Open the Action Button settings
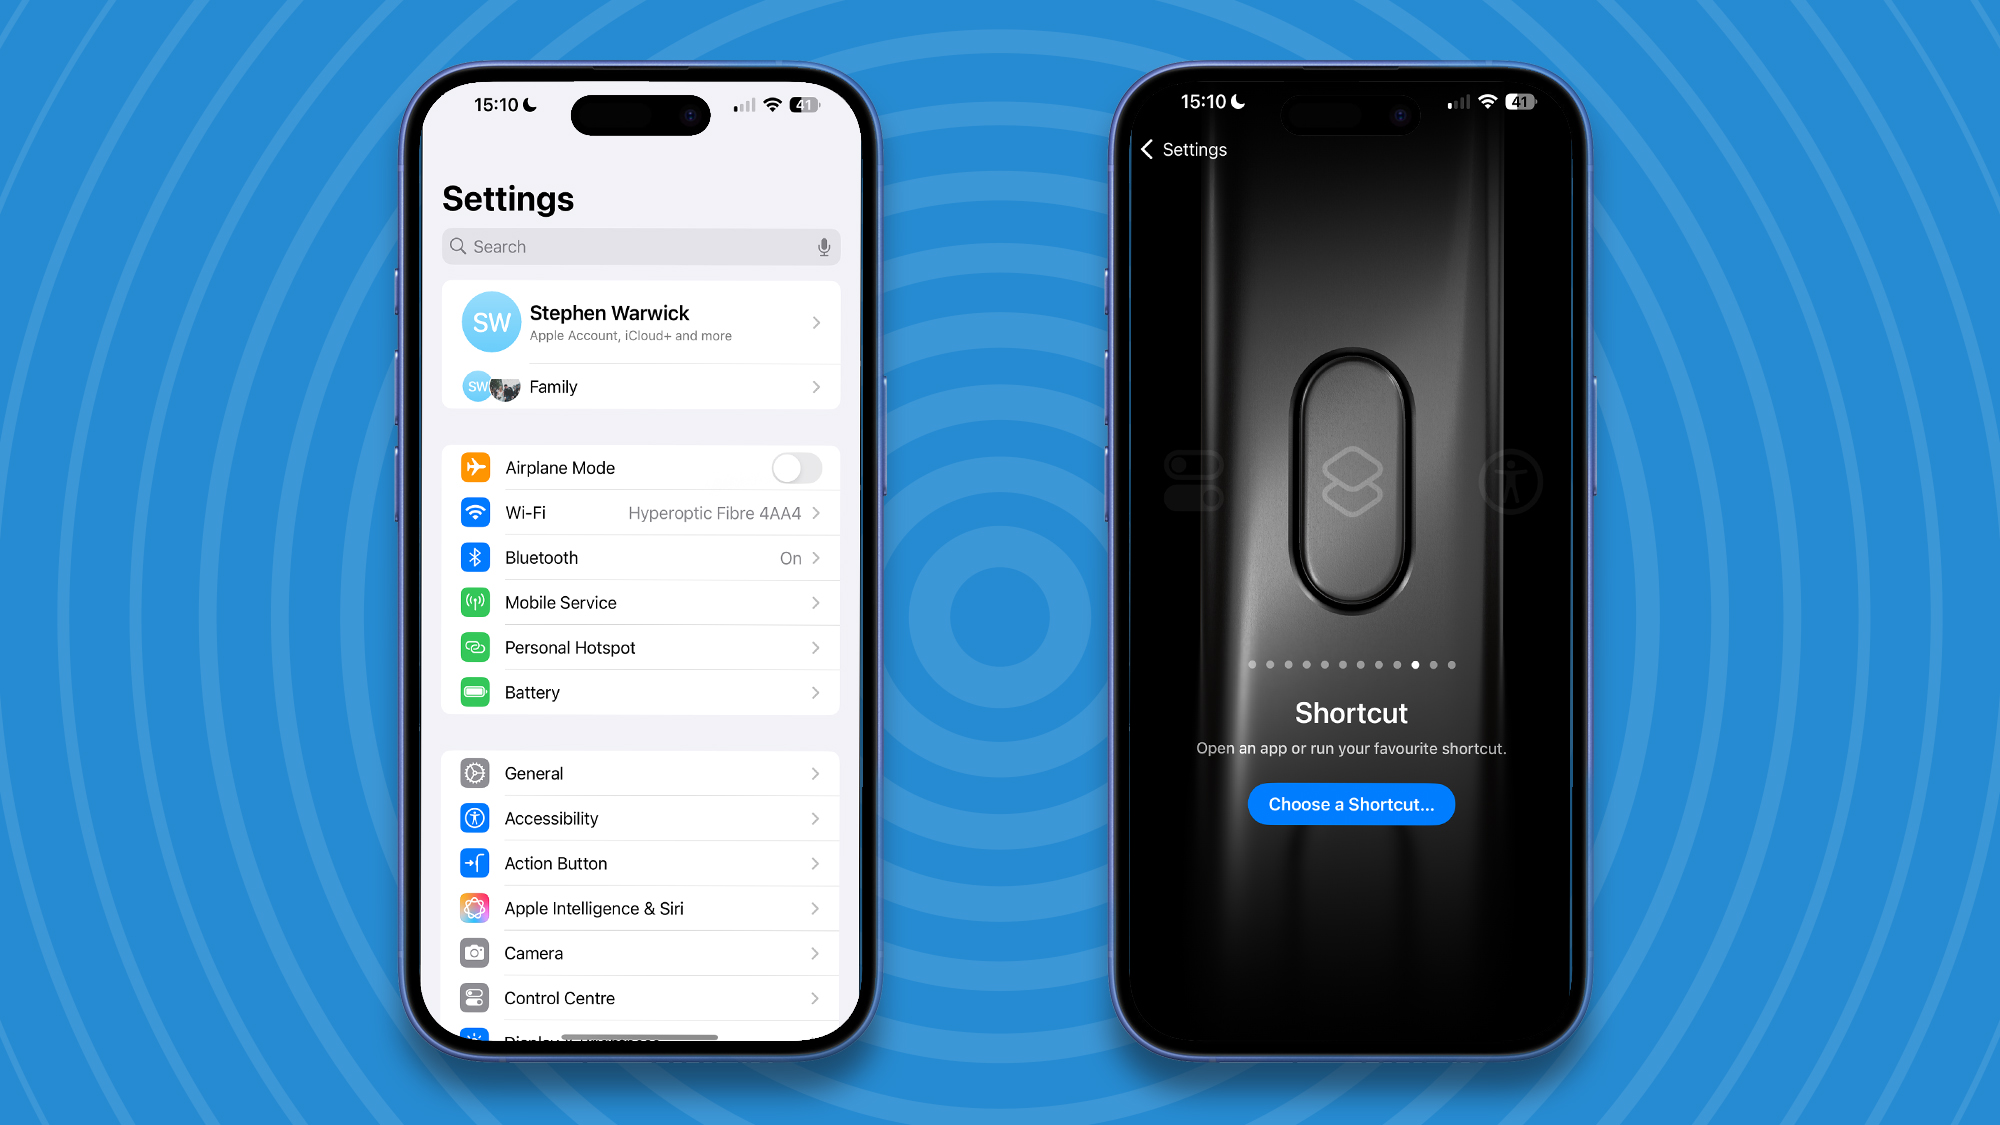 click(641, 863)
